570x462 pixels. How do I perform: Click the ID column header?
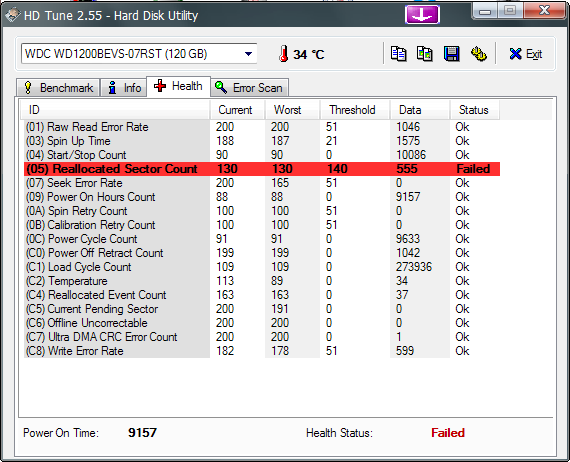(115, 110)
